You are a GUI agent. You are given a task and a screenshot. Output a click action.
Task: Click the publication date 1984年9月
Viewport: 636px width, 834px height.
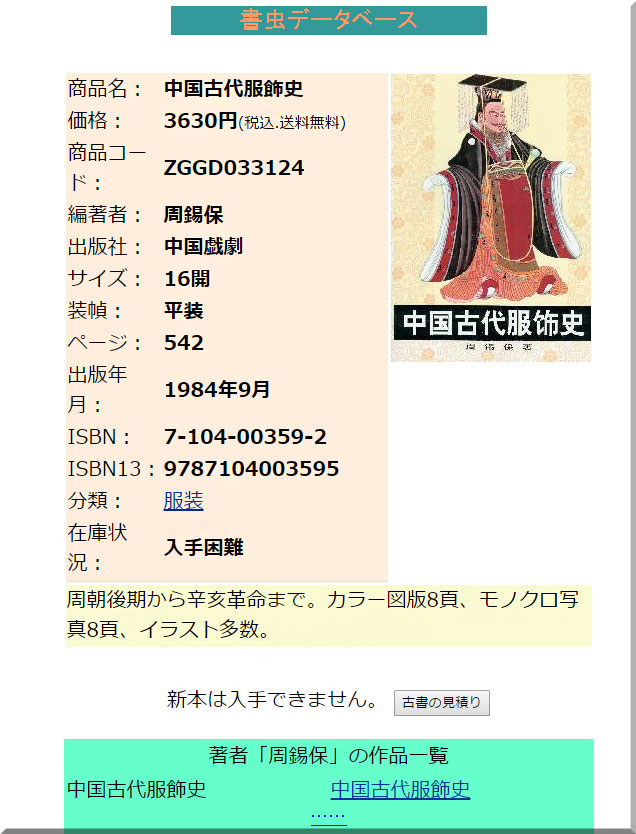pos(217,390)
